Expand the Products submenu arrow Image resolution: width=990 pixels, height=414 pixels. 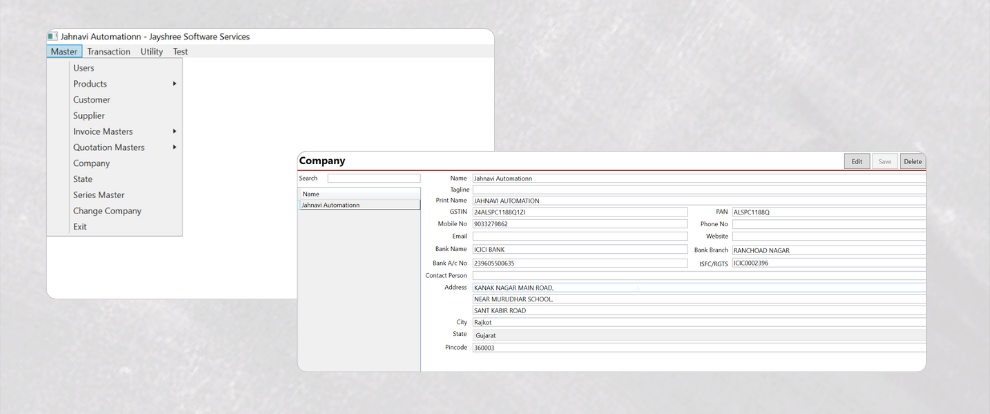pyautogui.click(x=174, y=84)
